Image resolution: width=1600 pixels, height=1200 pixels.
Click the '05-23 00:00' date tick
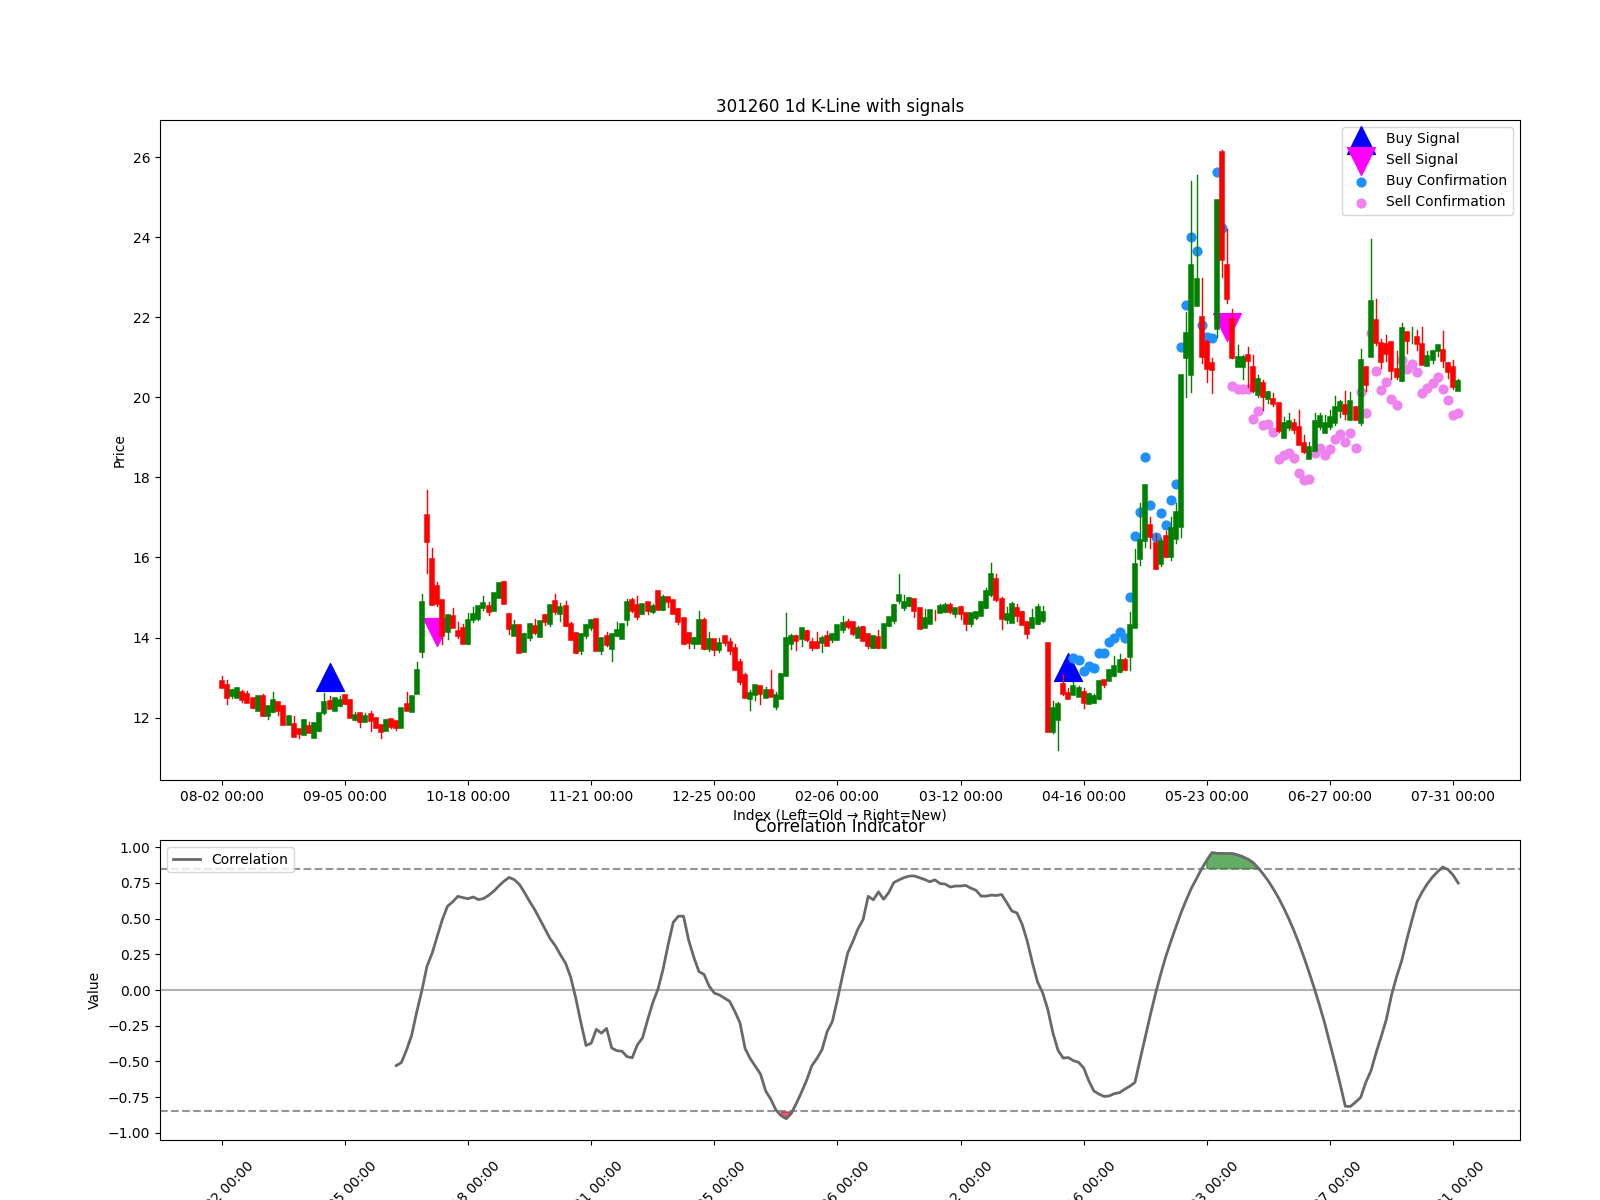1207,796
